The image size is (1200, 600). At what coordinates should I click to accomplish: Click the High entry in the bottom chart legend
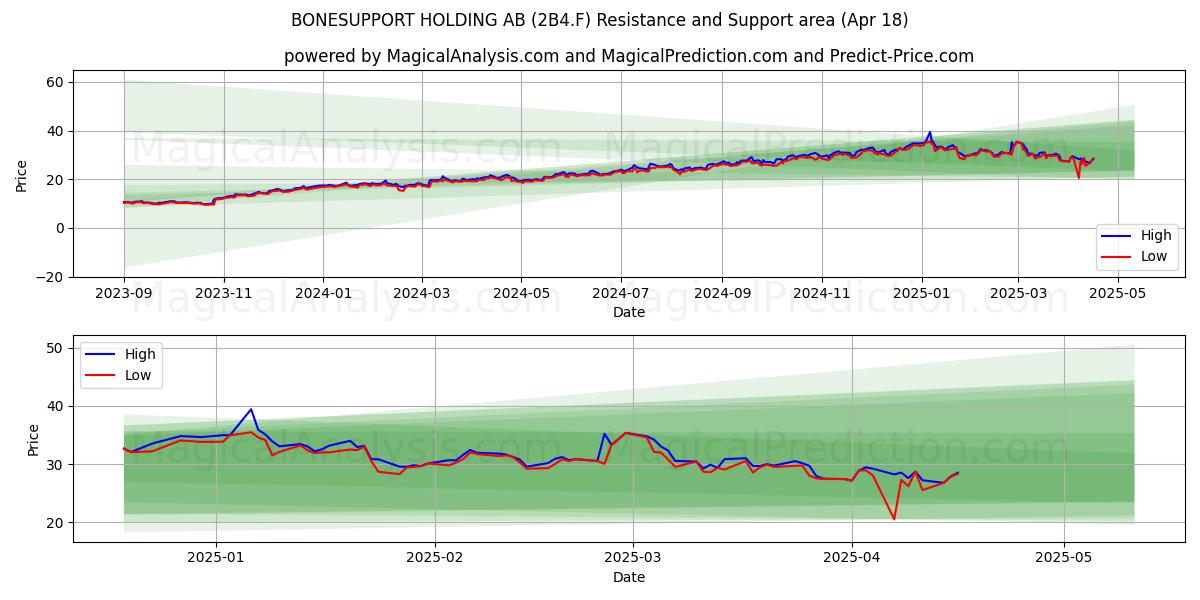click(x=119, y=354)
